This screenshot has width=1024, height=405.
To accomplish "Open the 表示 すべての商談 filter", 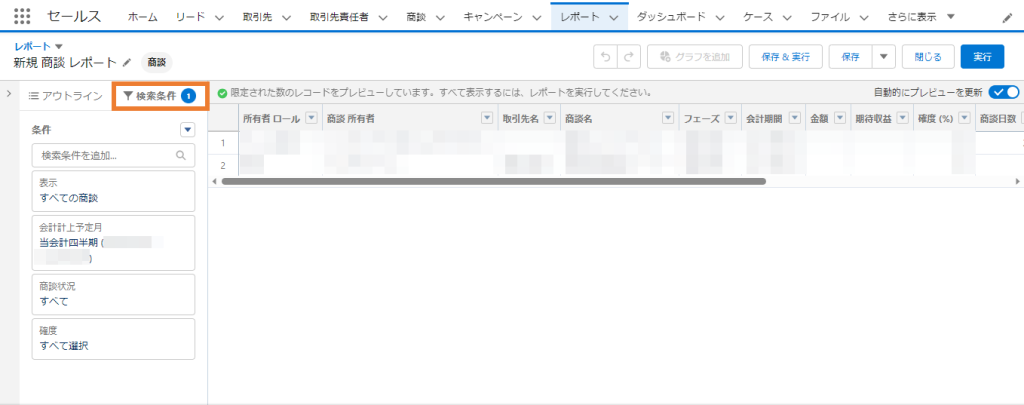I will [113, 191].
